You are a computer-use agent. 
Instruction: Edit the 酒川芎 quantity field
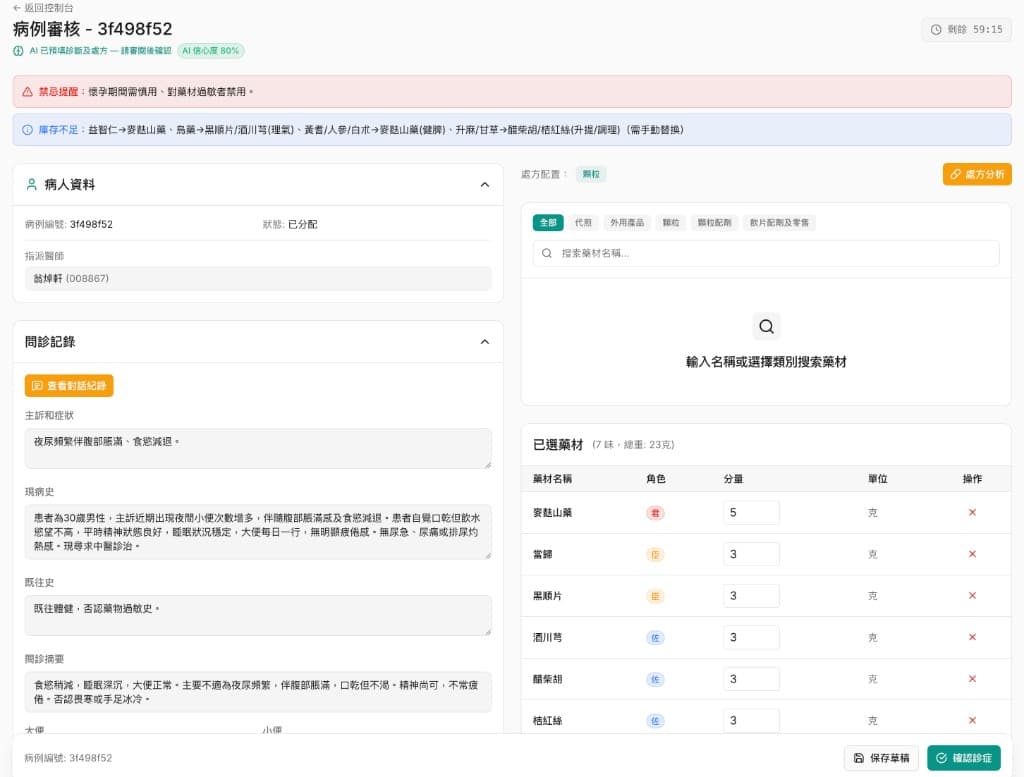tap(751, 637)
